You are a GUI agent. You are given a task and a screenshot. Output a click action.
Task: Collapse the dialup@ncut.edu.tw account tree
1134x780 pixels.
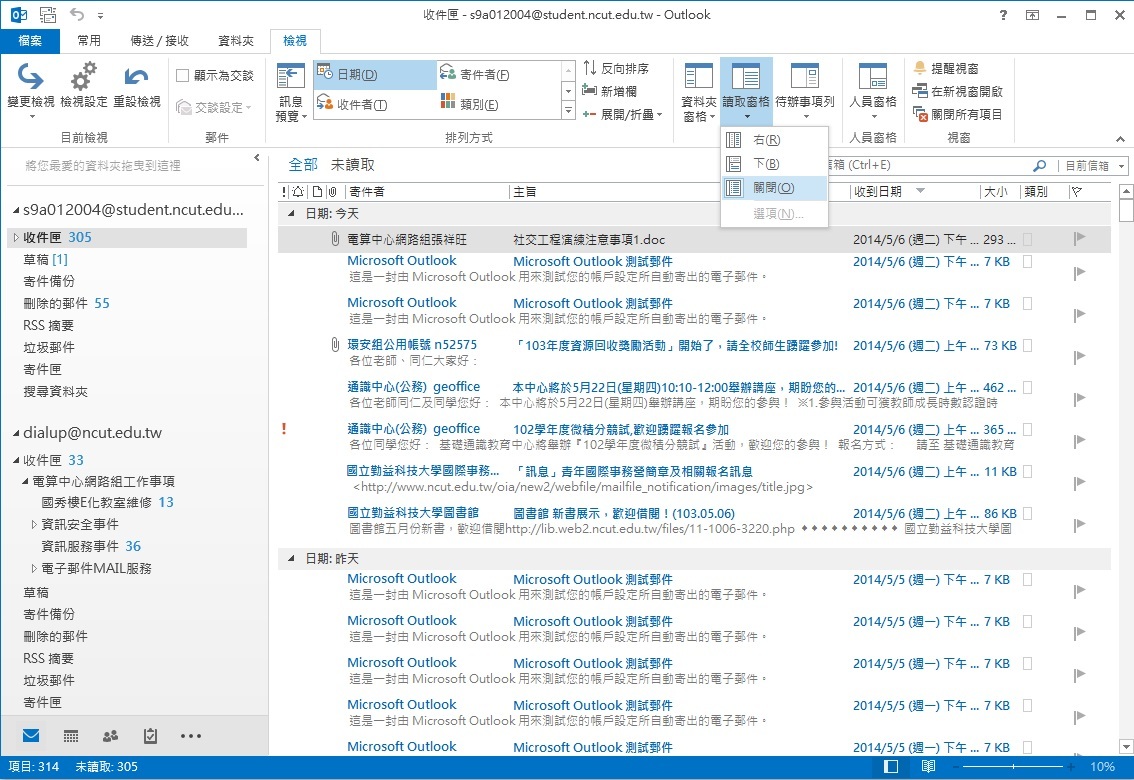(16, 433)
